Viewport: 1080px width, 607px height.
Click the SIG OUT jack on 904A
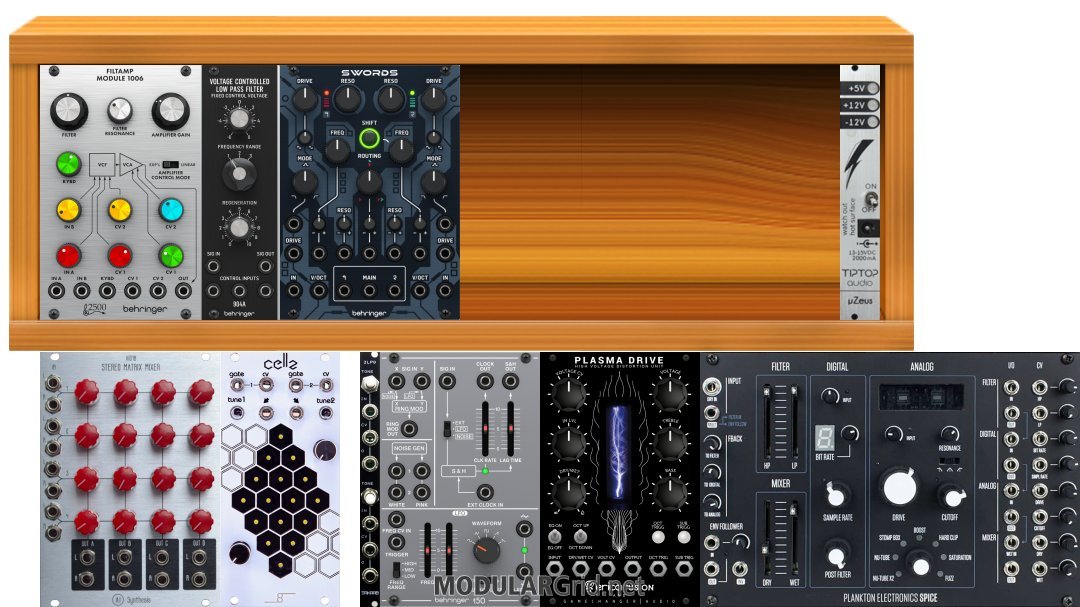264,266
